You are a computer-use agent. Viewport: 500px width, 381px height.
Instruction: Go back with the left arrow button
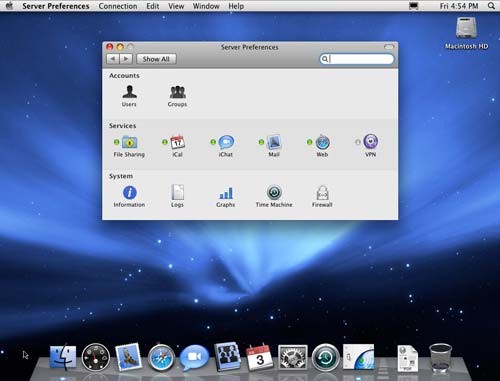tap(113, 59)
